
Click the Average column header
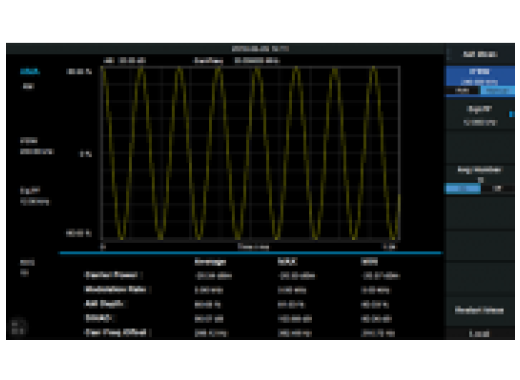point(210,262)
